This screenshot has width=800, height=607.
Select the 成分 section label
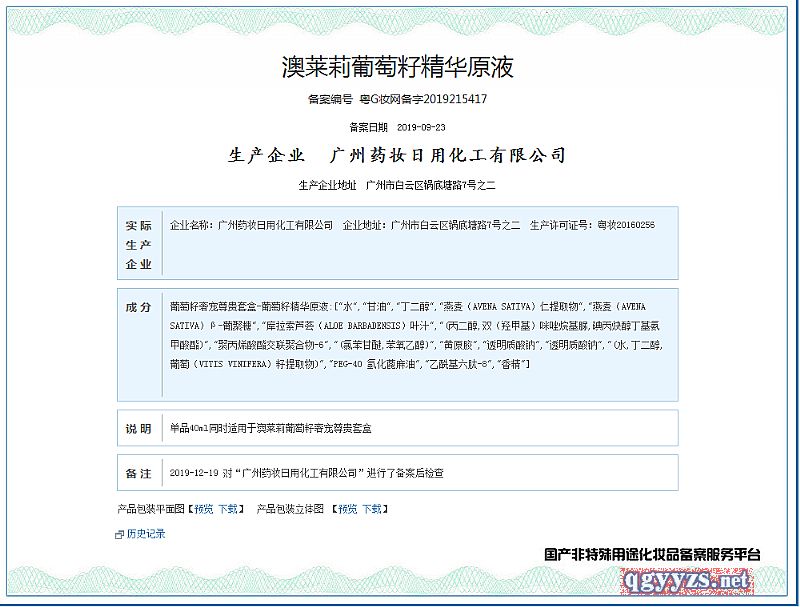[x=138, y=307]
